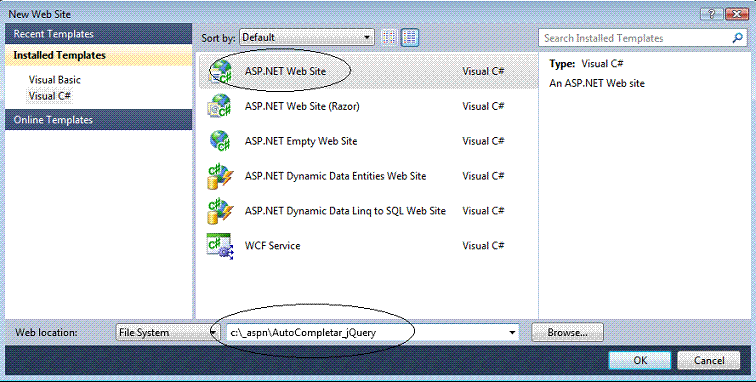Image resolution: width=756 pixels, height=382 pixels.
Task: Open the Installed Templates section
Action: 98,55
